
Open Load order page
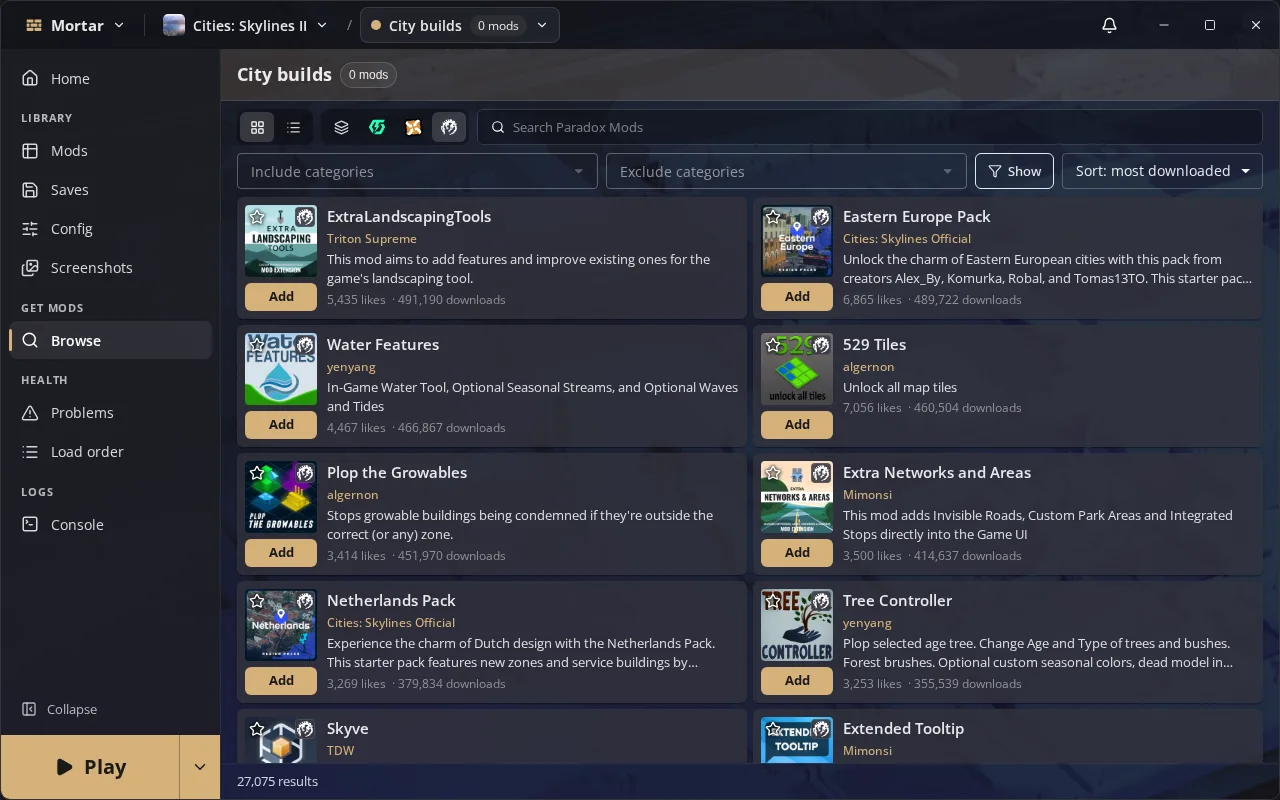[110, 451]
